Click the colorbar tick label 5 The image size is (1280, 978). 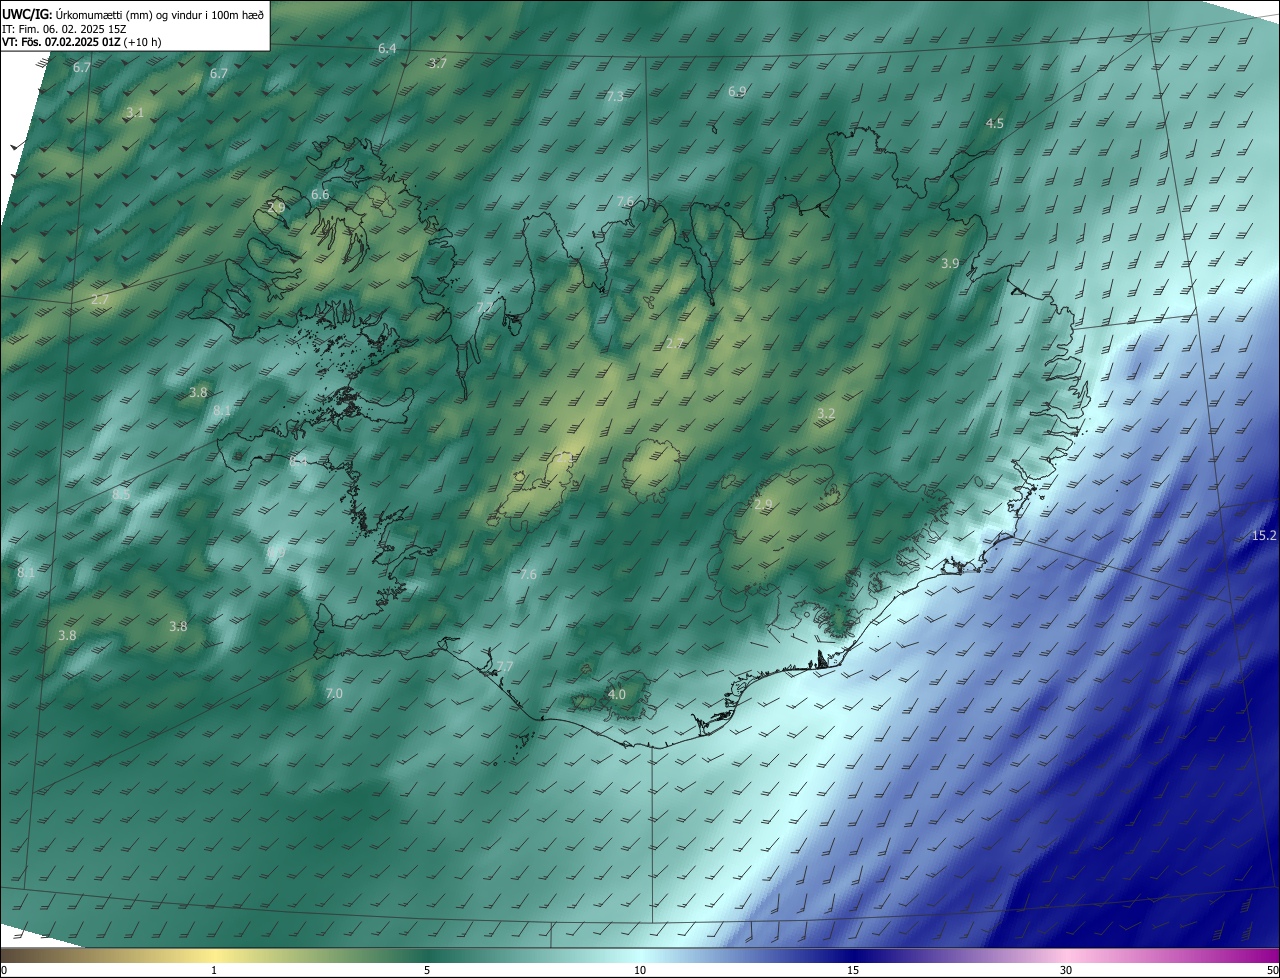pyautogui.click(x=427, y=971)
